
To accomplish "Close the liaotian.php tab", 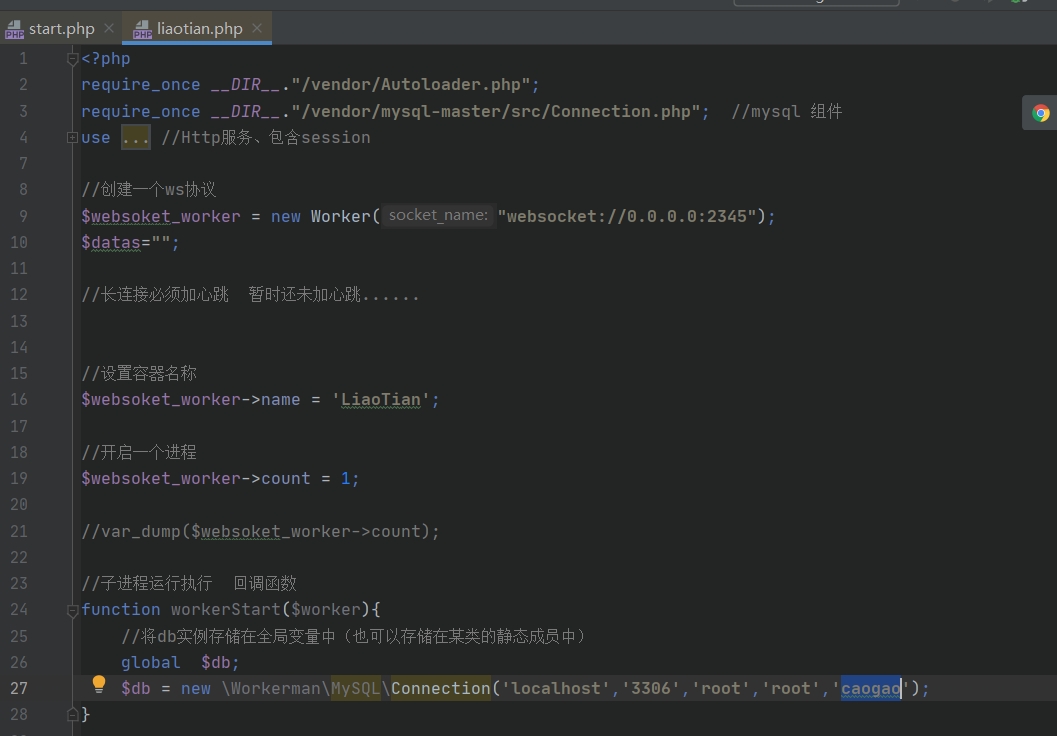I will click(257, 28).
